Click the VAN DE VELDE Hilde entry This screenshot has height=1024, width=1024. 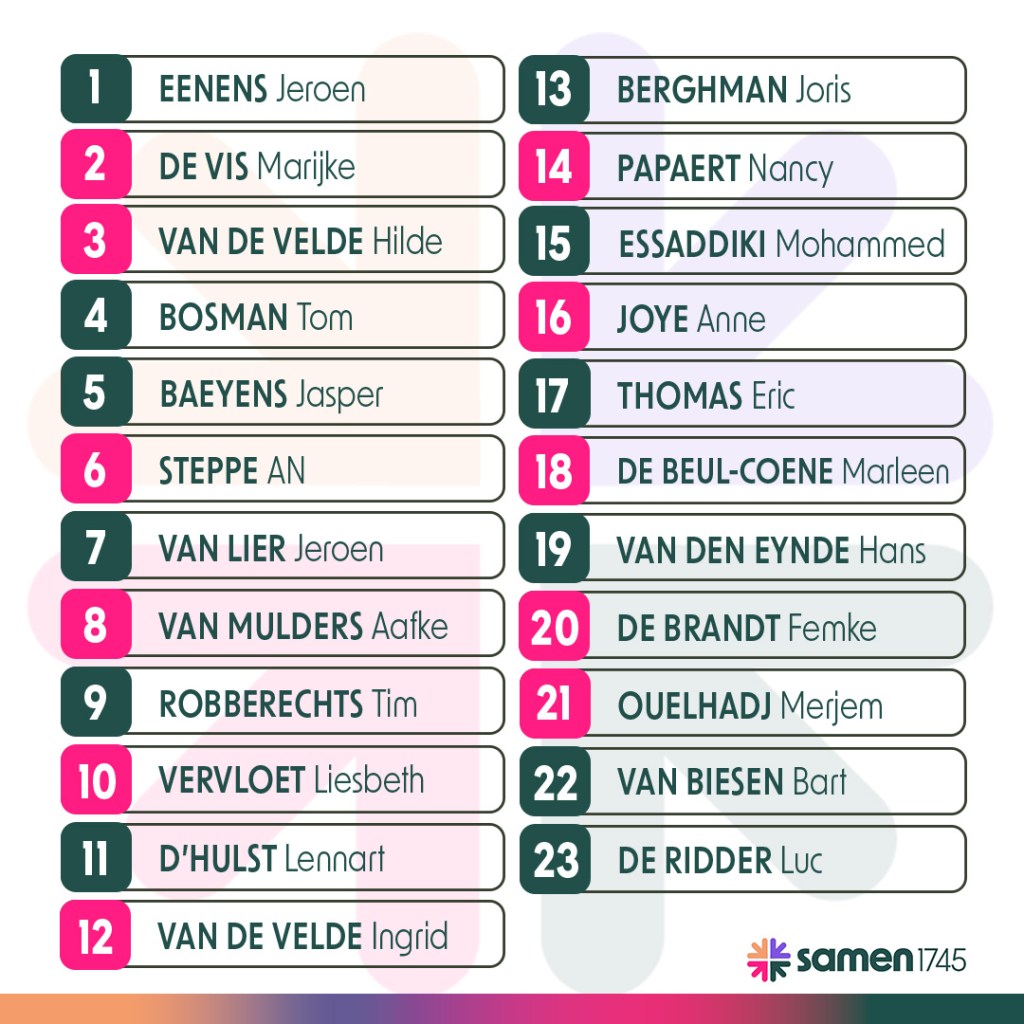pos(300,241)
